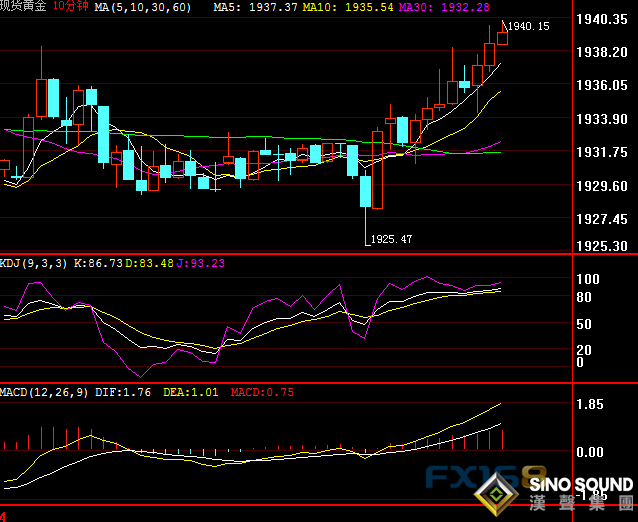The image size is (638, 522).
Task: Select the 10分钟 timeframe label
Action: point(71,7)
